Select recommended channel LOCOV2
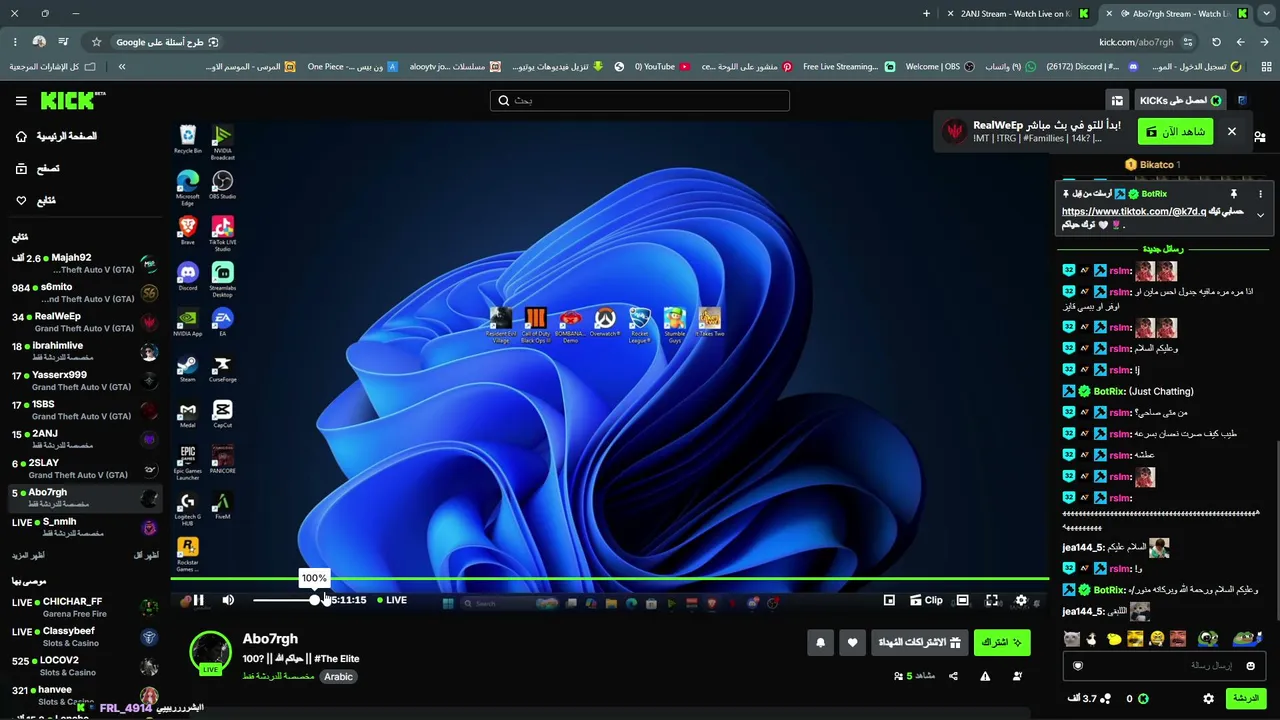1280x720 pixels. (x=84, y=666)
